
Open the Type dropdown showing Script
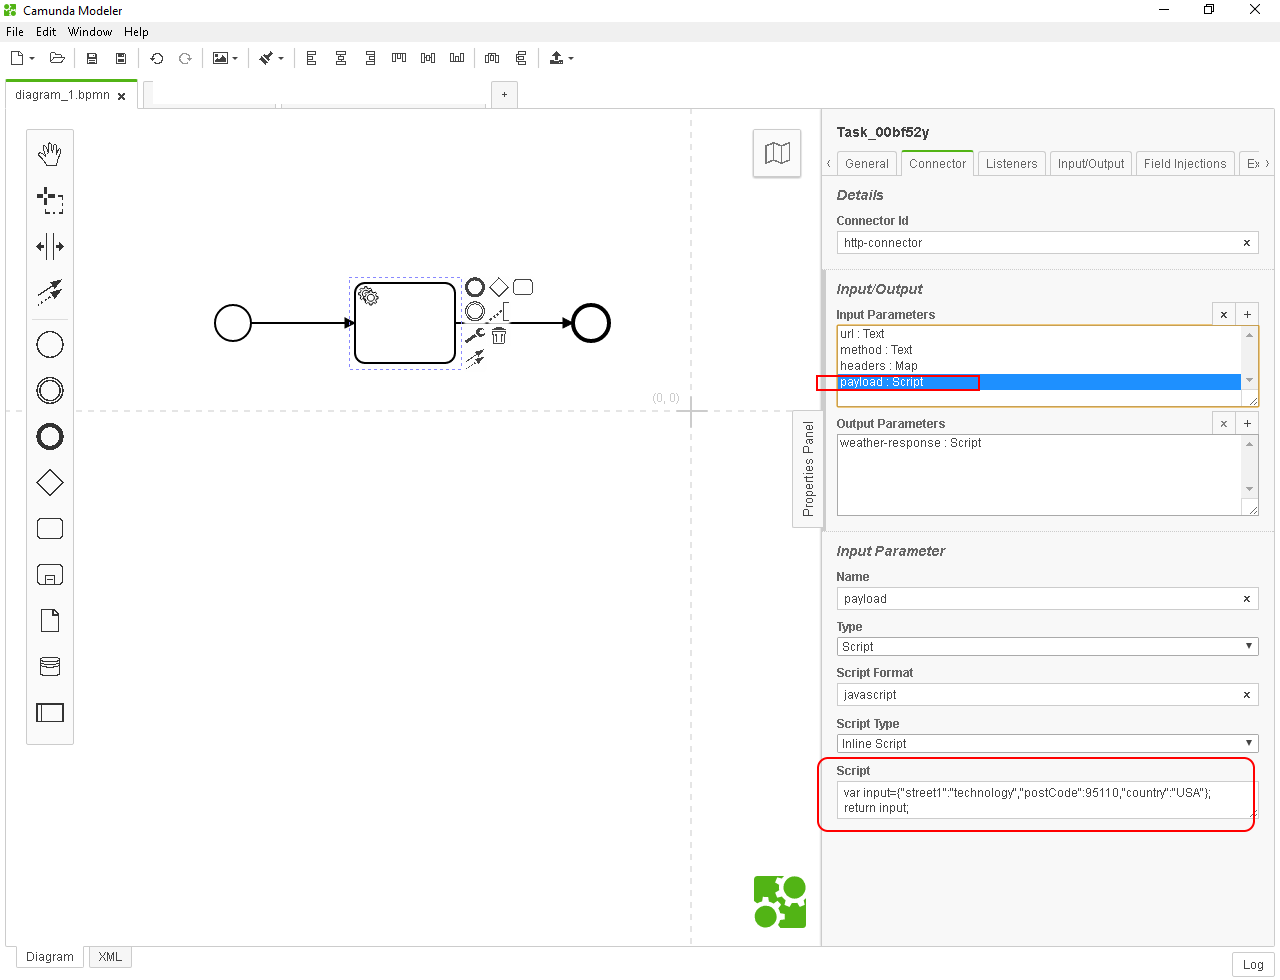[x=1047, y=647]
